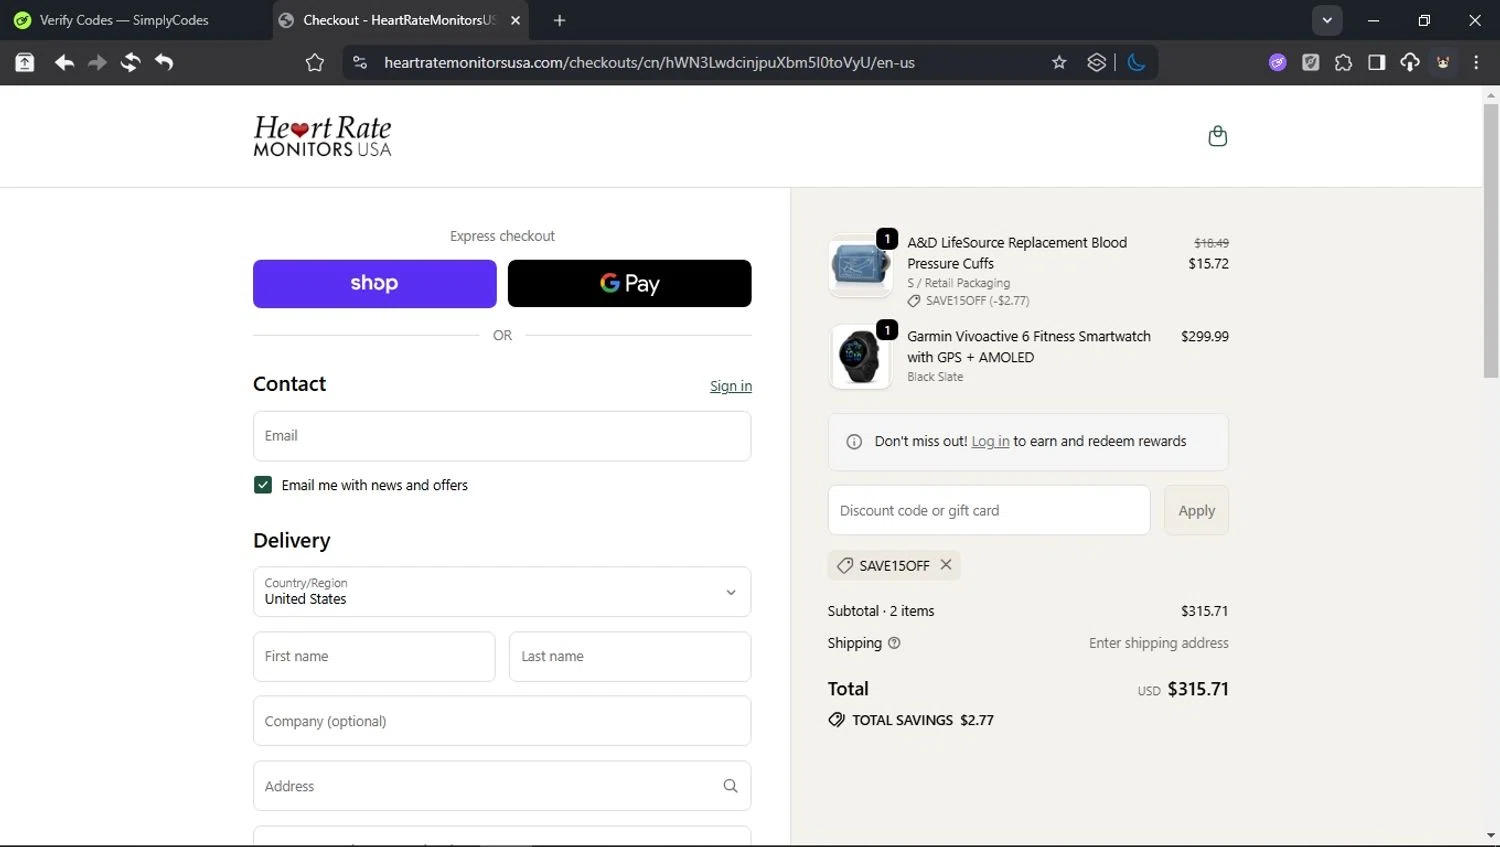The image size is (1500, 847).
Task: Open the browser three-dot menu
Action: click(1476, 62)
